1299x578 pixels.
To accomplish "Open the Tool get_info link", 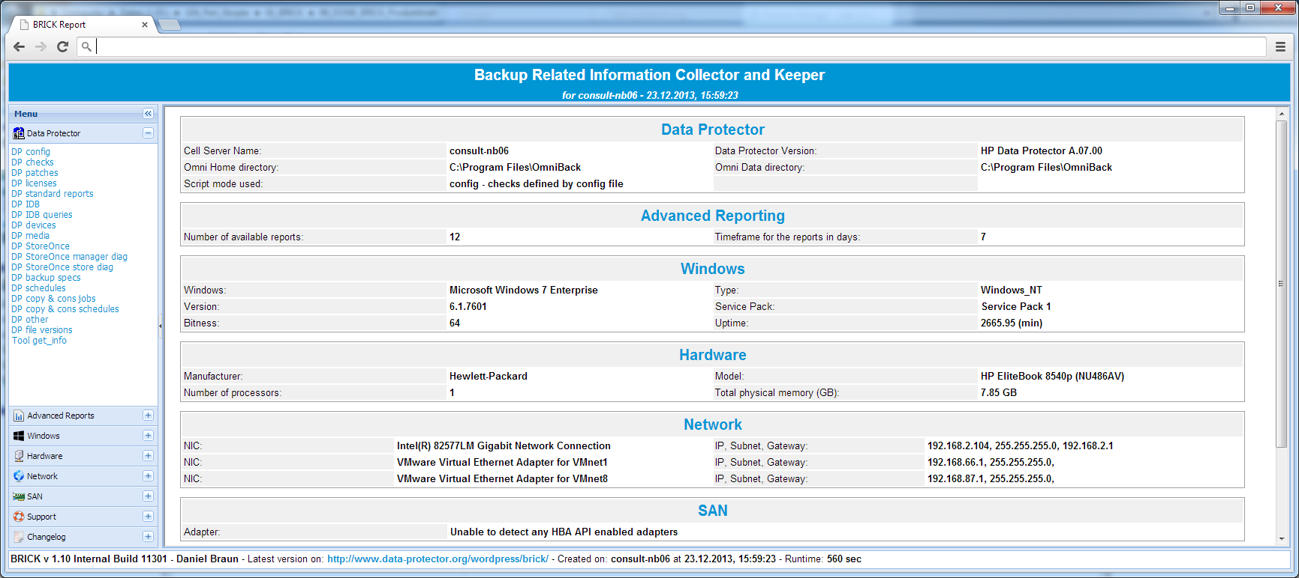I will [39, 341].
